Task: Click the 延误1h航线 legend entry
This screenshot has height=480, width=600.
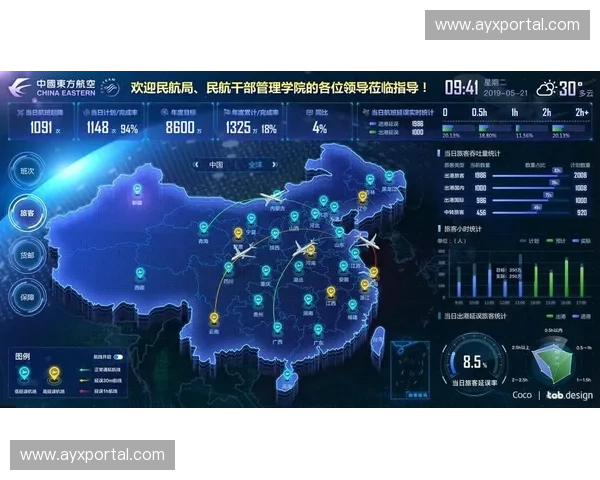Action: click(100, 391)
